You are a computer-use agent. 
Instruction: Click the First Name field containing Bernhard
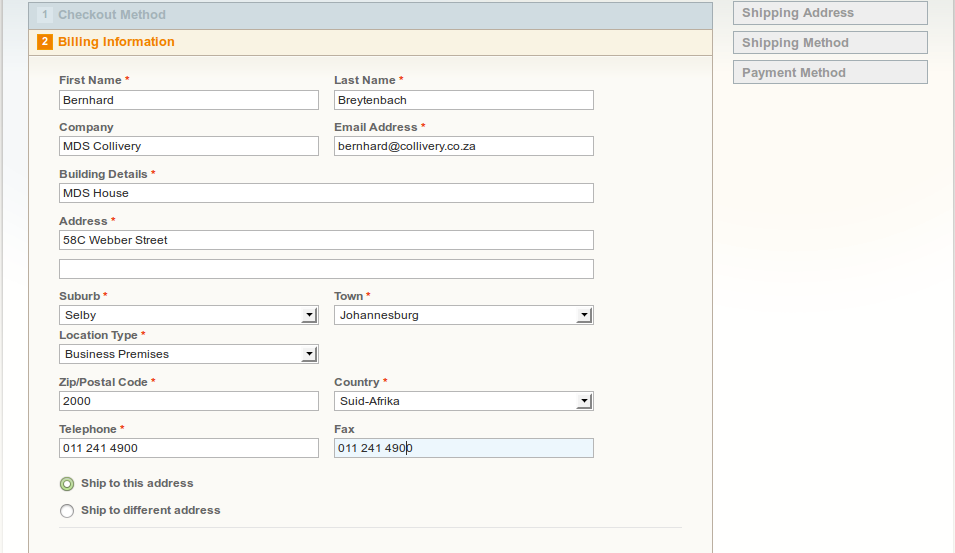click(x=188, y=100)
